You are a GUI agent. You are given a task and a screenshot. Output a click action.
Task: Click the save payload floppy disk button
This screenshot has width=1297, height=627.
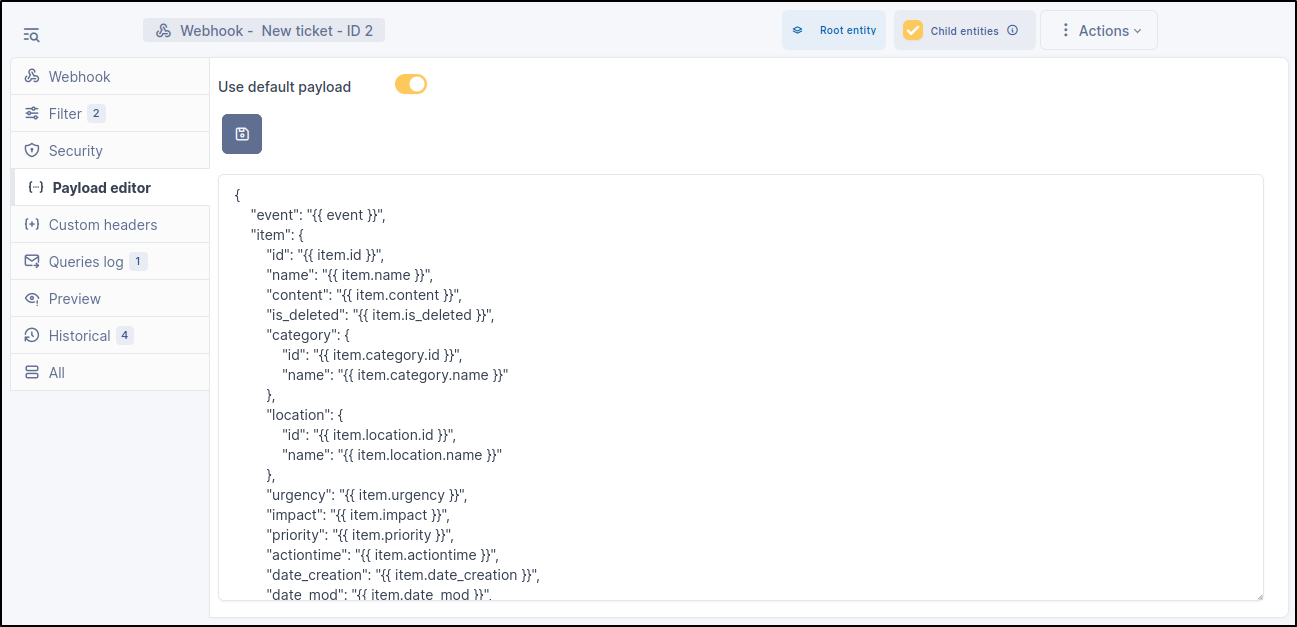click(242, 134)
